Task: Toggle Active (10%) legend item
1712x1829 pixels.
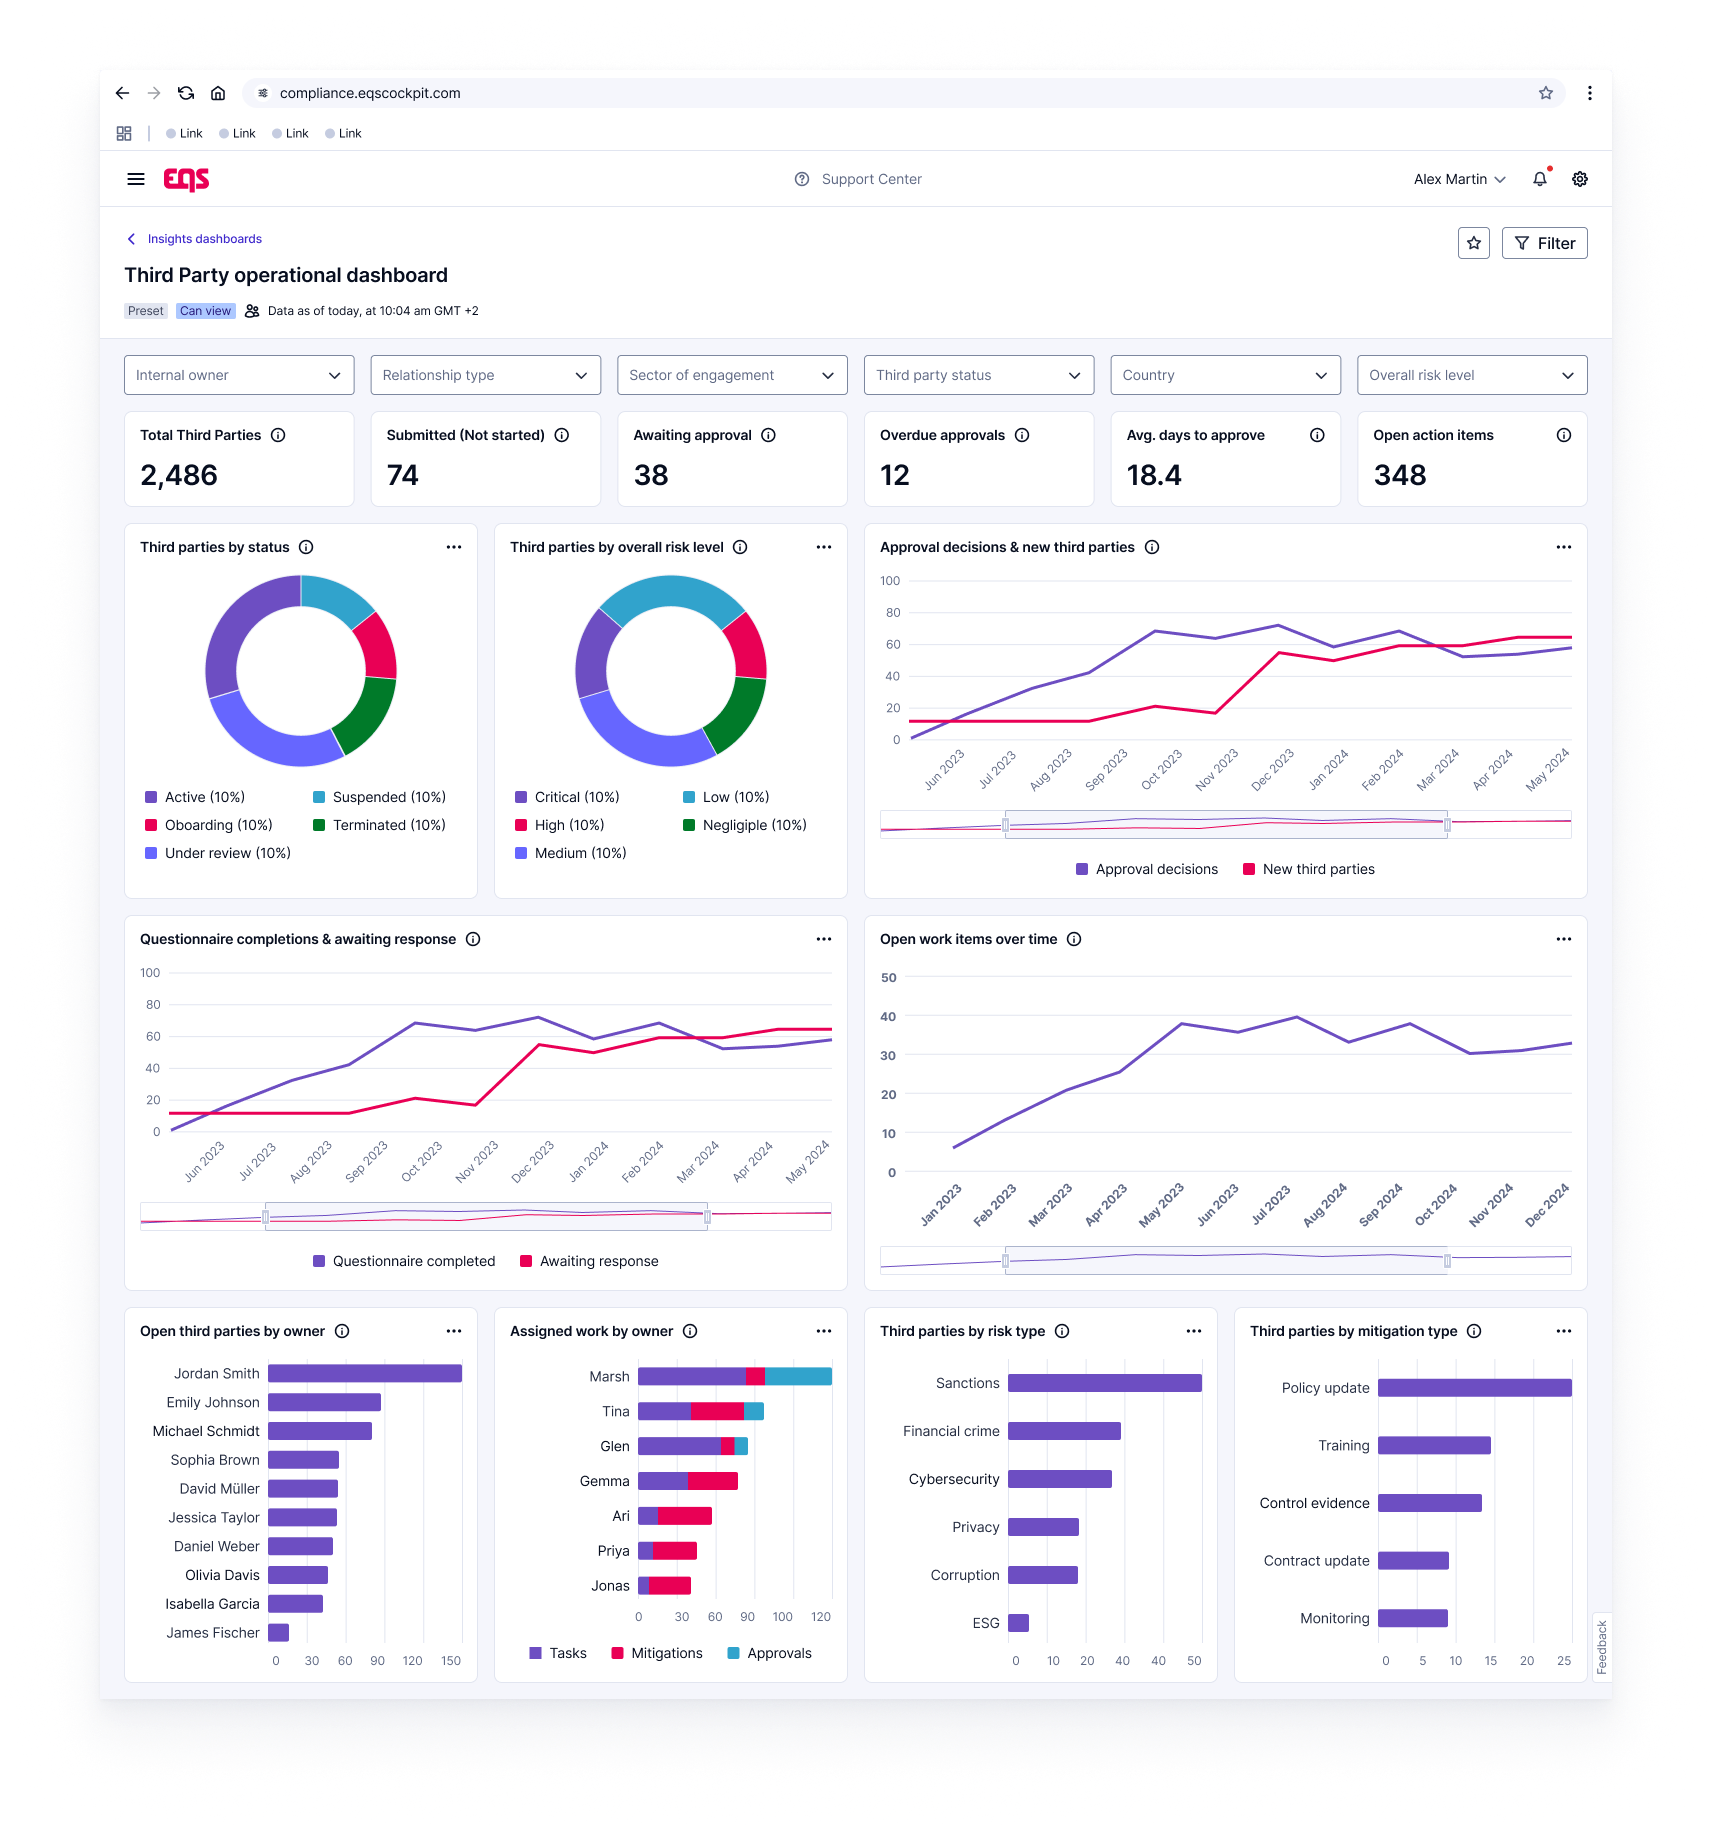Action: point(195,797)
